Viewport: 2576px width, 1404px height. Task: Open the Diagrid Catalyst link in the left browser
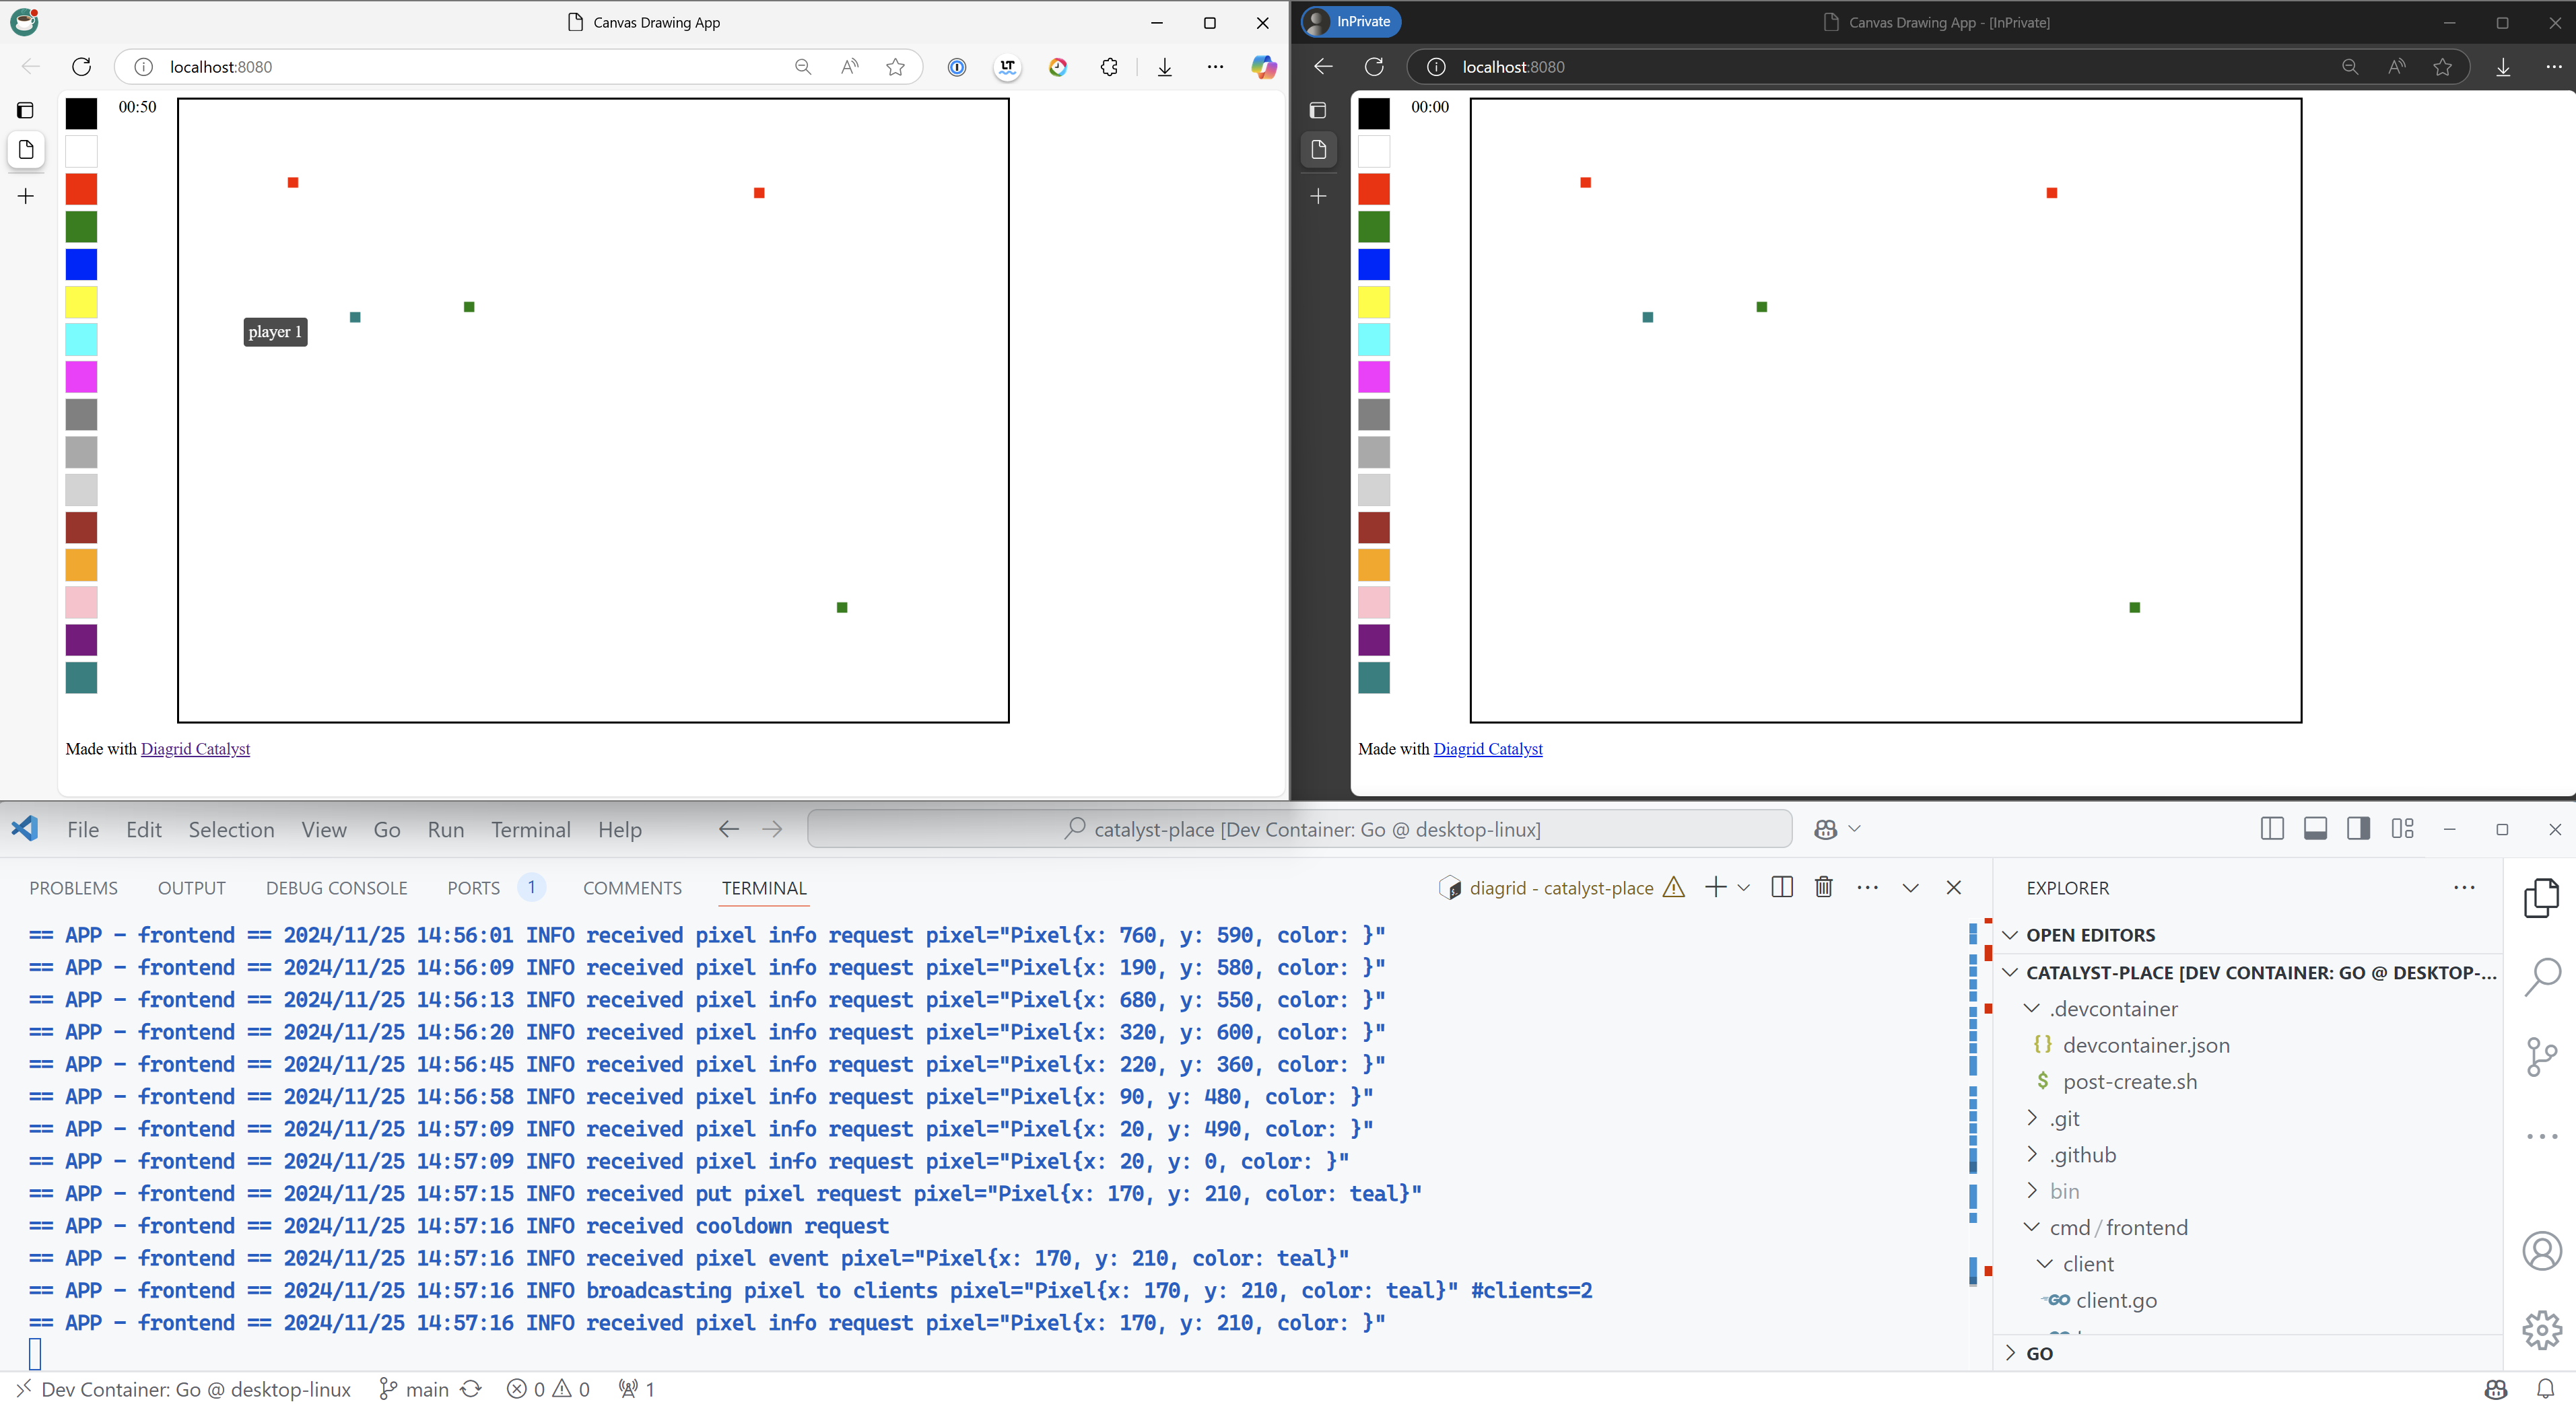[195, 749]
